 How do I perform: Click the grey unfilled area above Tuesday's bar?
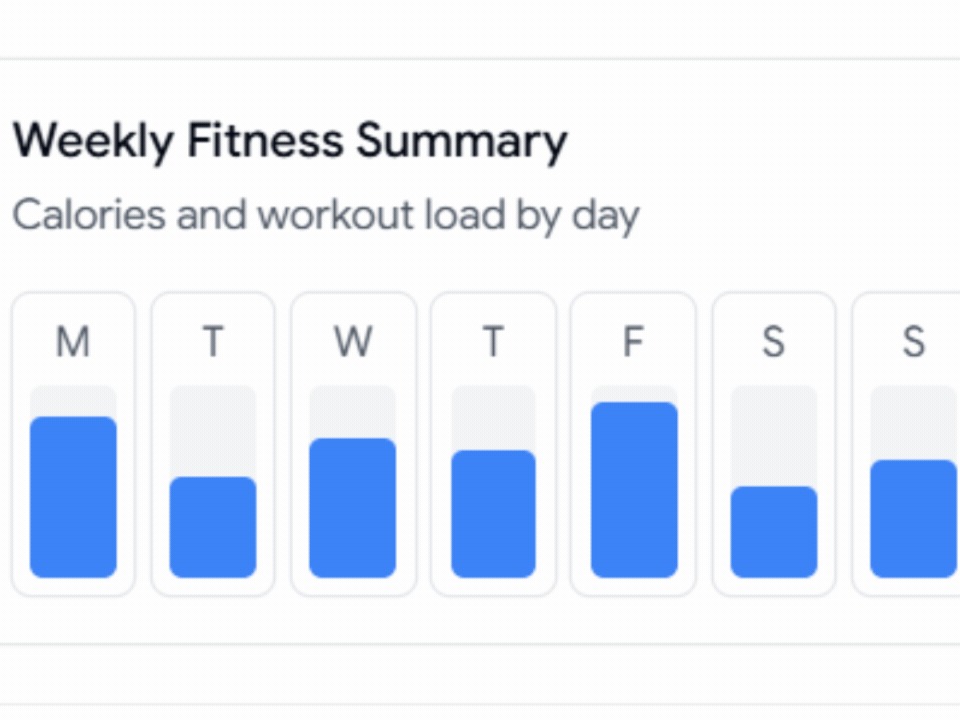point(213,431)
